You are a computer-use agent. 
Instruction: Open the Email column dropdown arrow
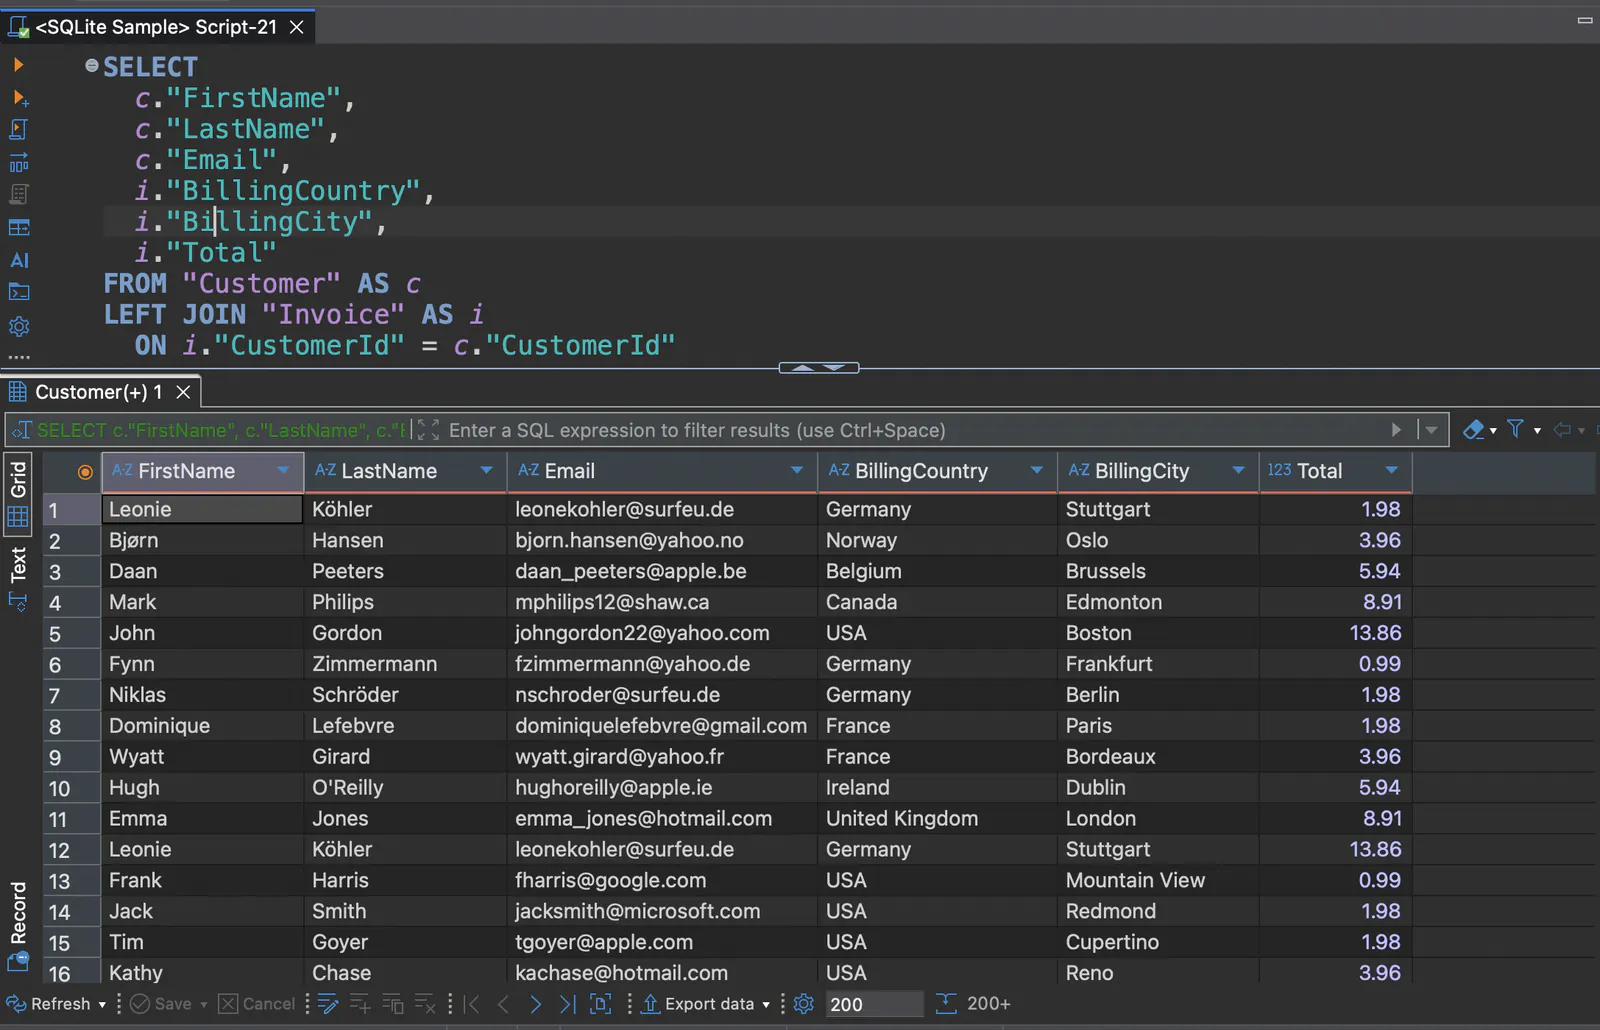(797, 471)
